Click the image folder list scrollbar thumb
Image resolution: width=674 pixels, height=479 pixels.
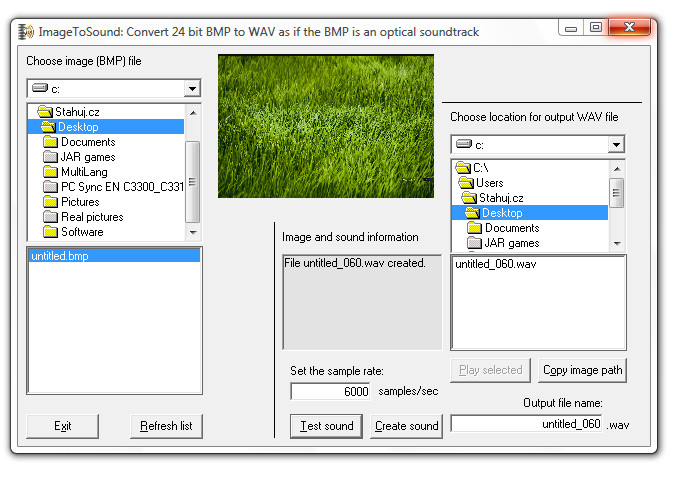point(193,181)
